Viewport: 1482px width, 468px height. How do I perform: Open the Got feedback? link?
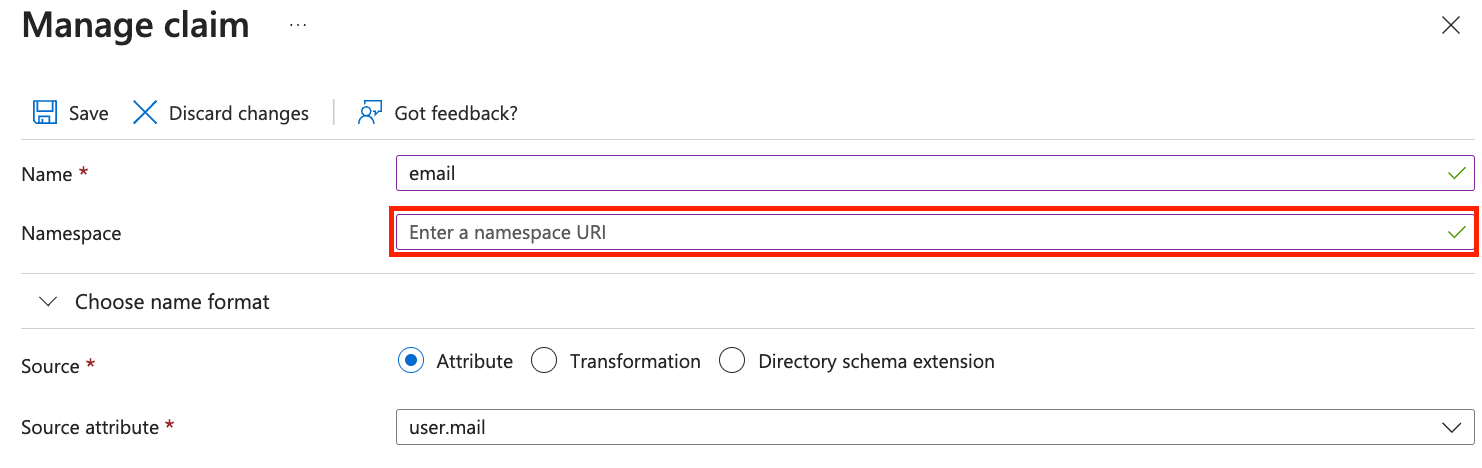pos(456,113)
